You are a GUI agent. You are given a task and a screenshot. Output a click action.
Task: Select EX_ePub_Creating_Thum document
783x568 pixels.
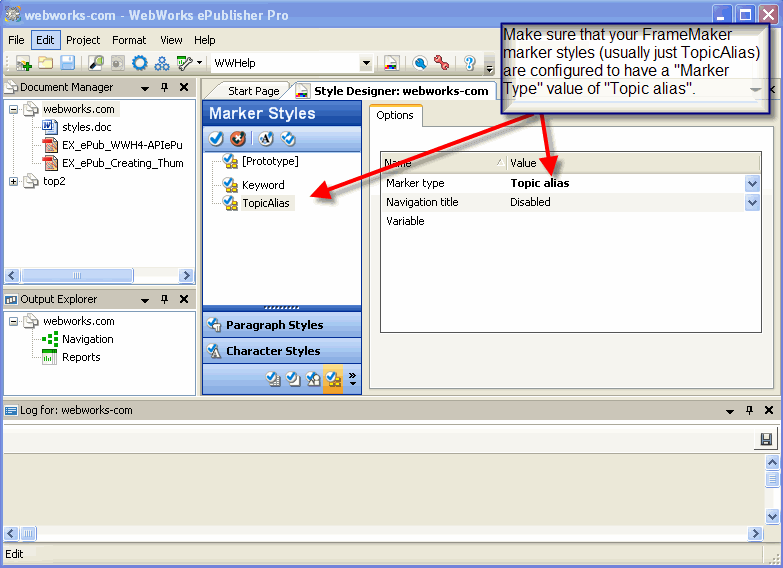pyautogui.click(x=122, y=163)
